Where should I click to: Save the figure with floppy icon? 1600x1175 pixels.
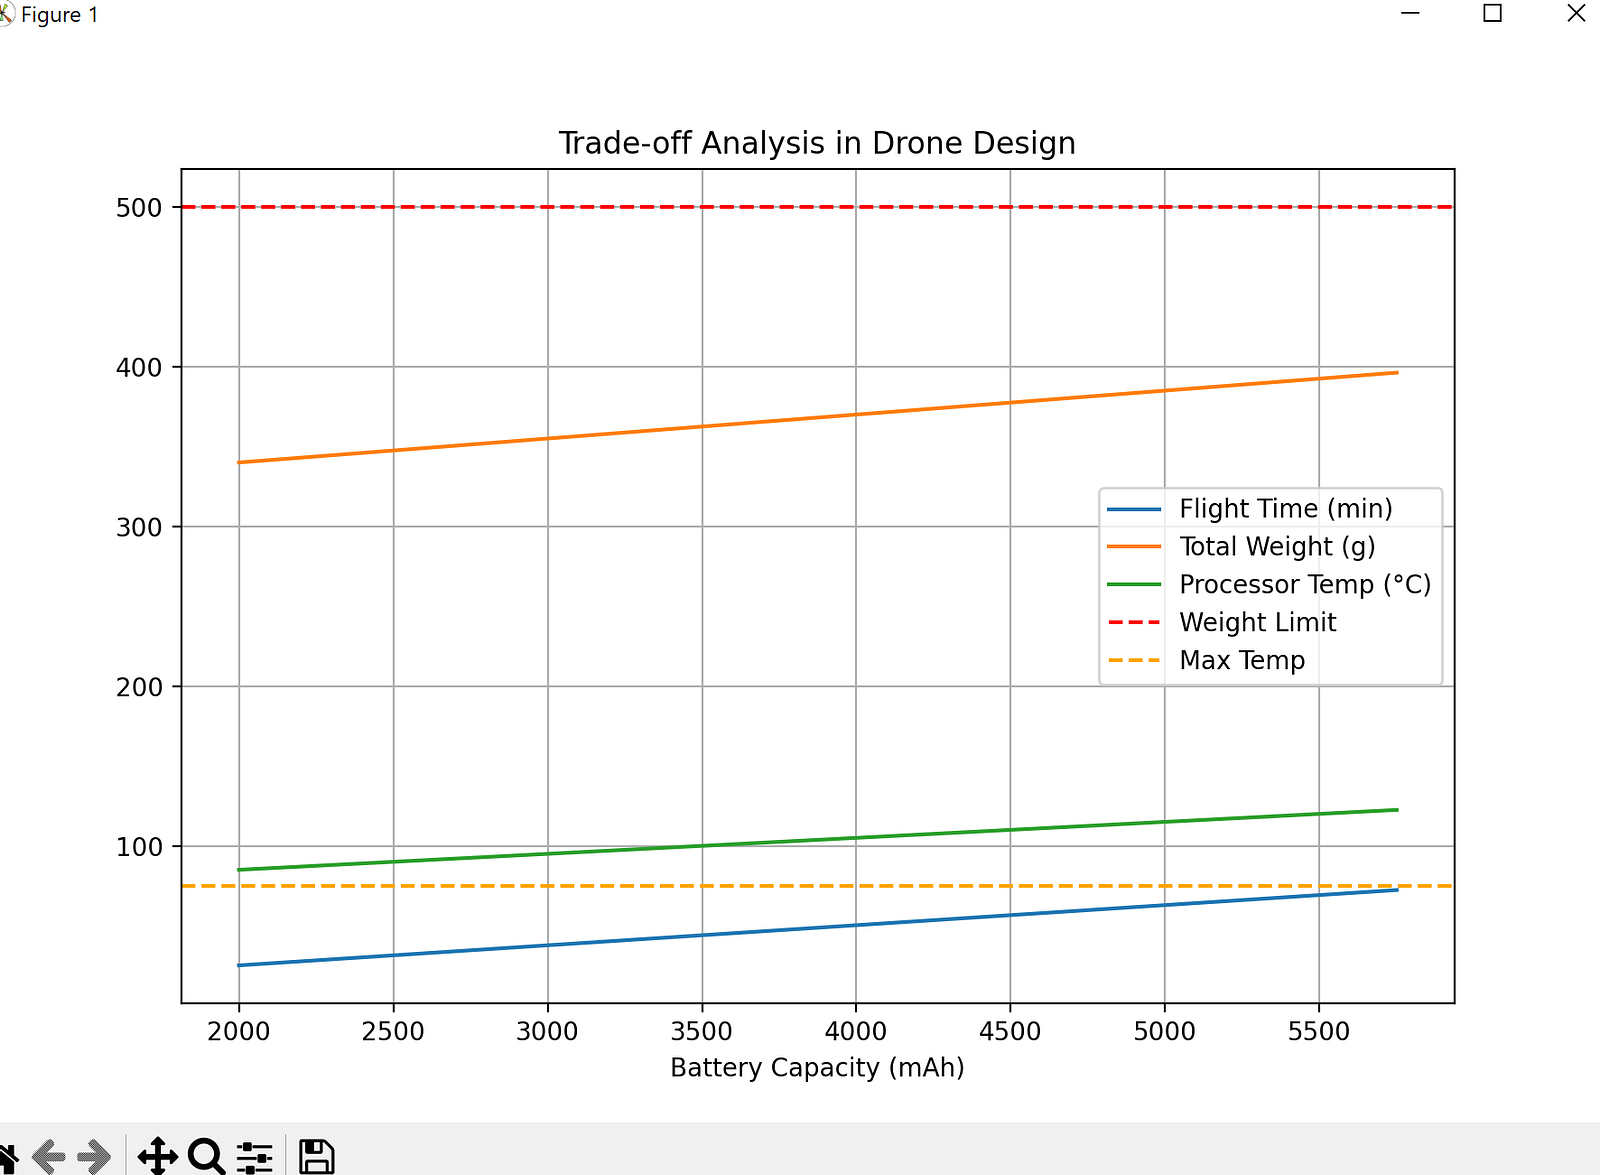pos(317,1157)
